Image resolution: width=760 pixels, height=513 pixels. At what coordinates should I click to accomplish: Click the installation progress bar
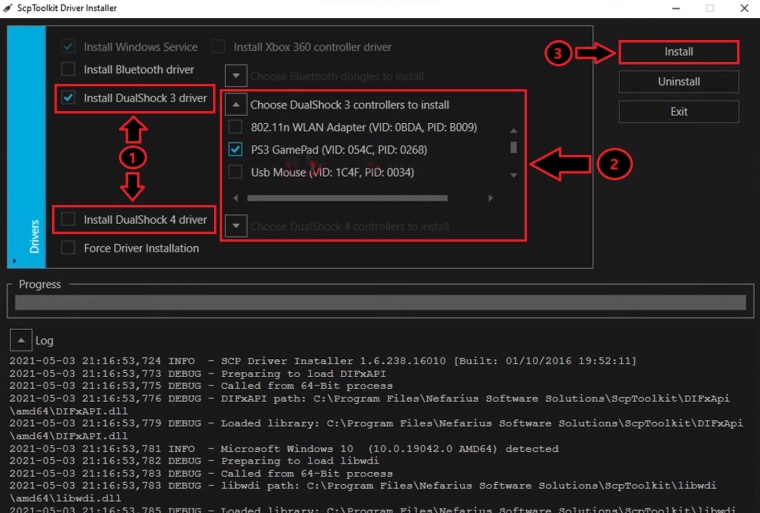click(380, 302)
